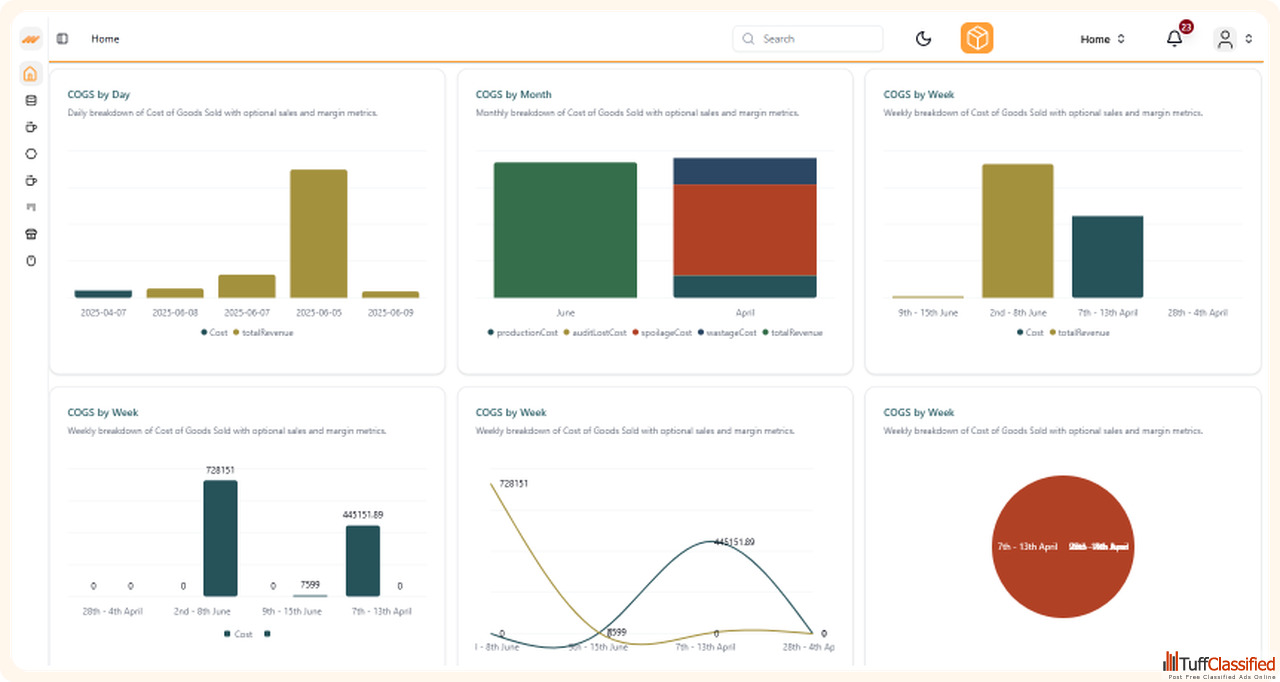Open the user profile dropdown
This screenshot has width=1280, height=682.
click(1233, 39)
